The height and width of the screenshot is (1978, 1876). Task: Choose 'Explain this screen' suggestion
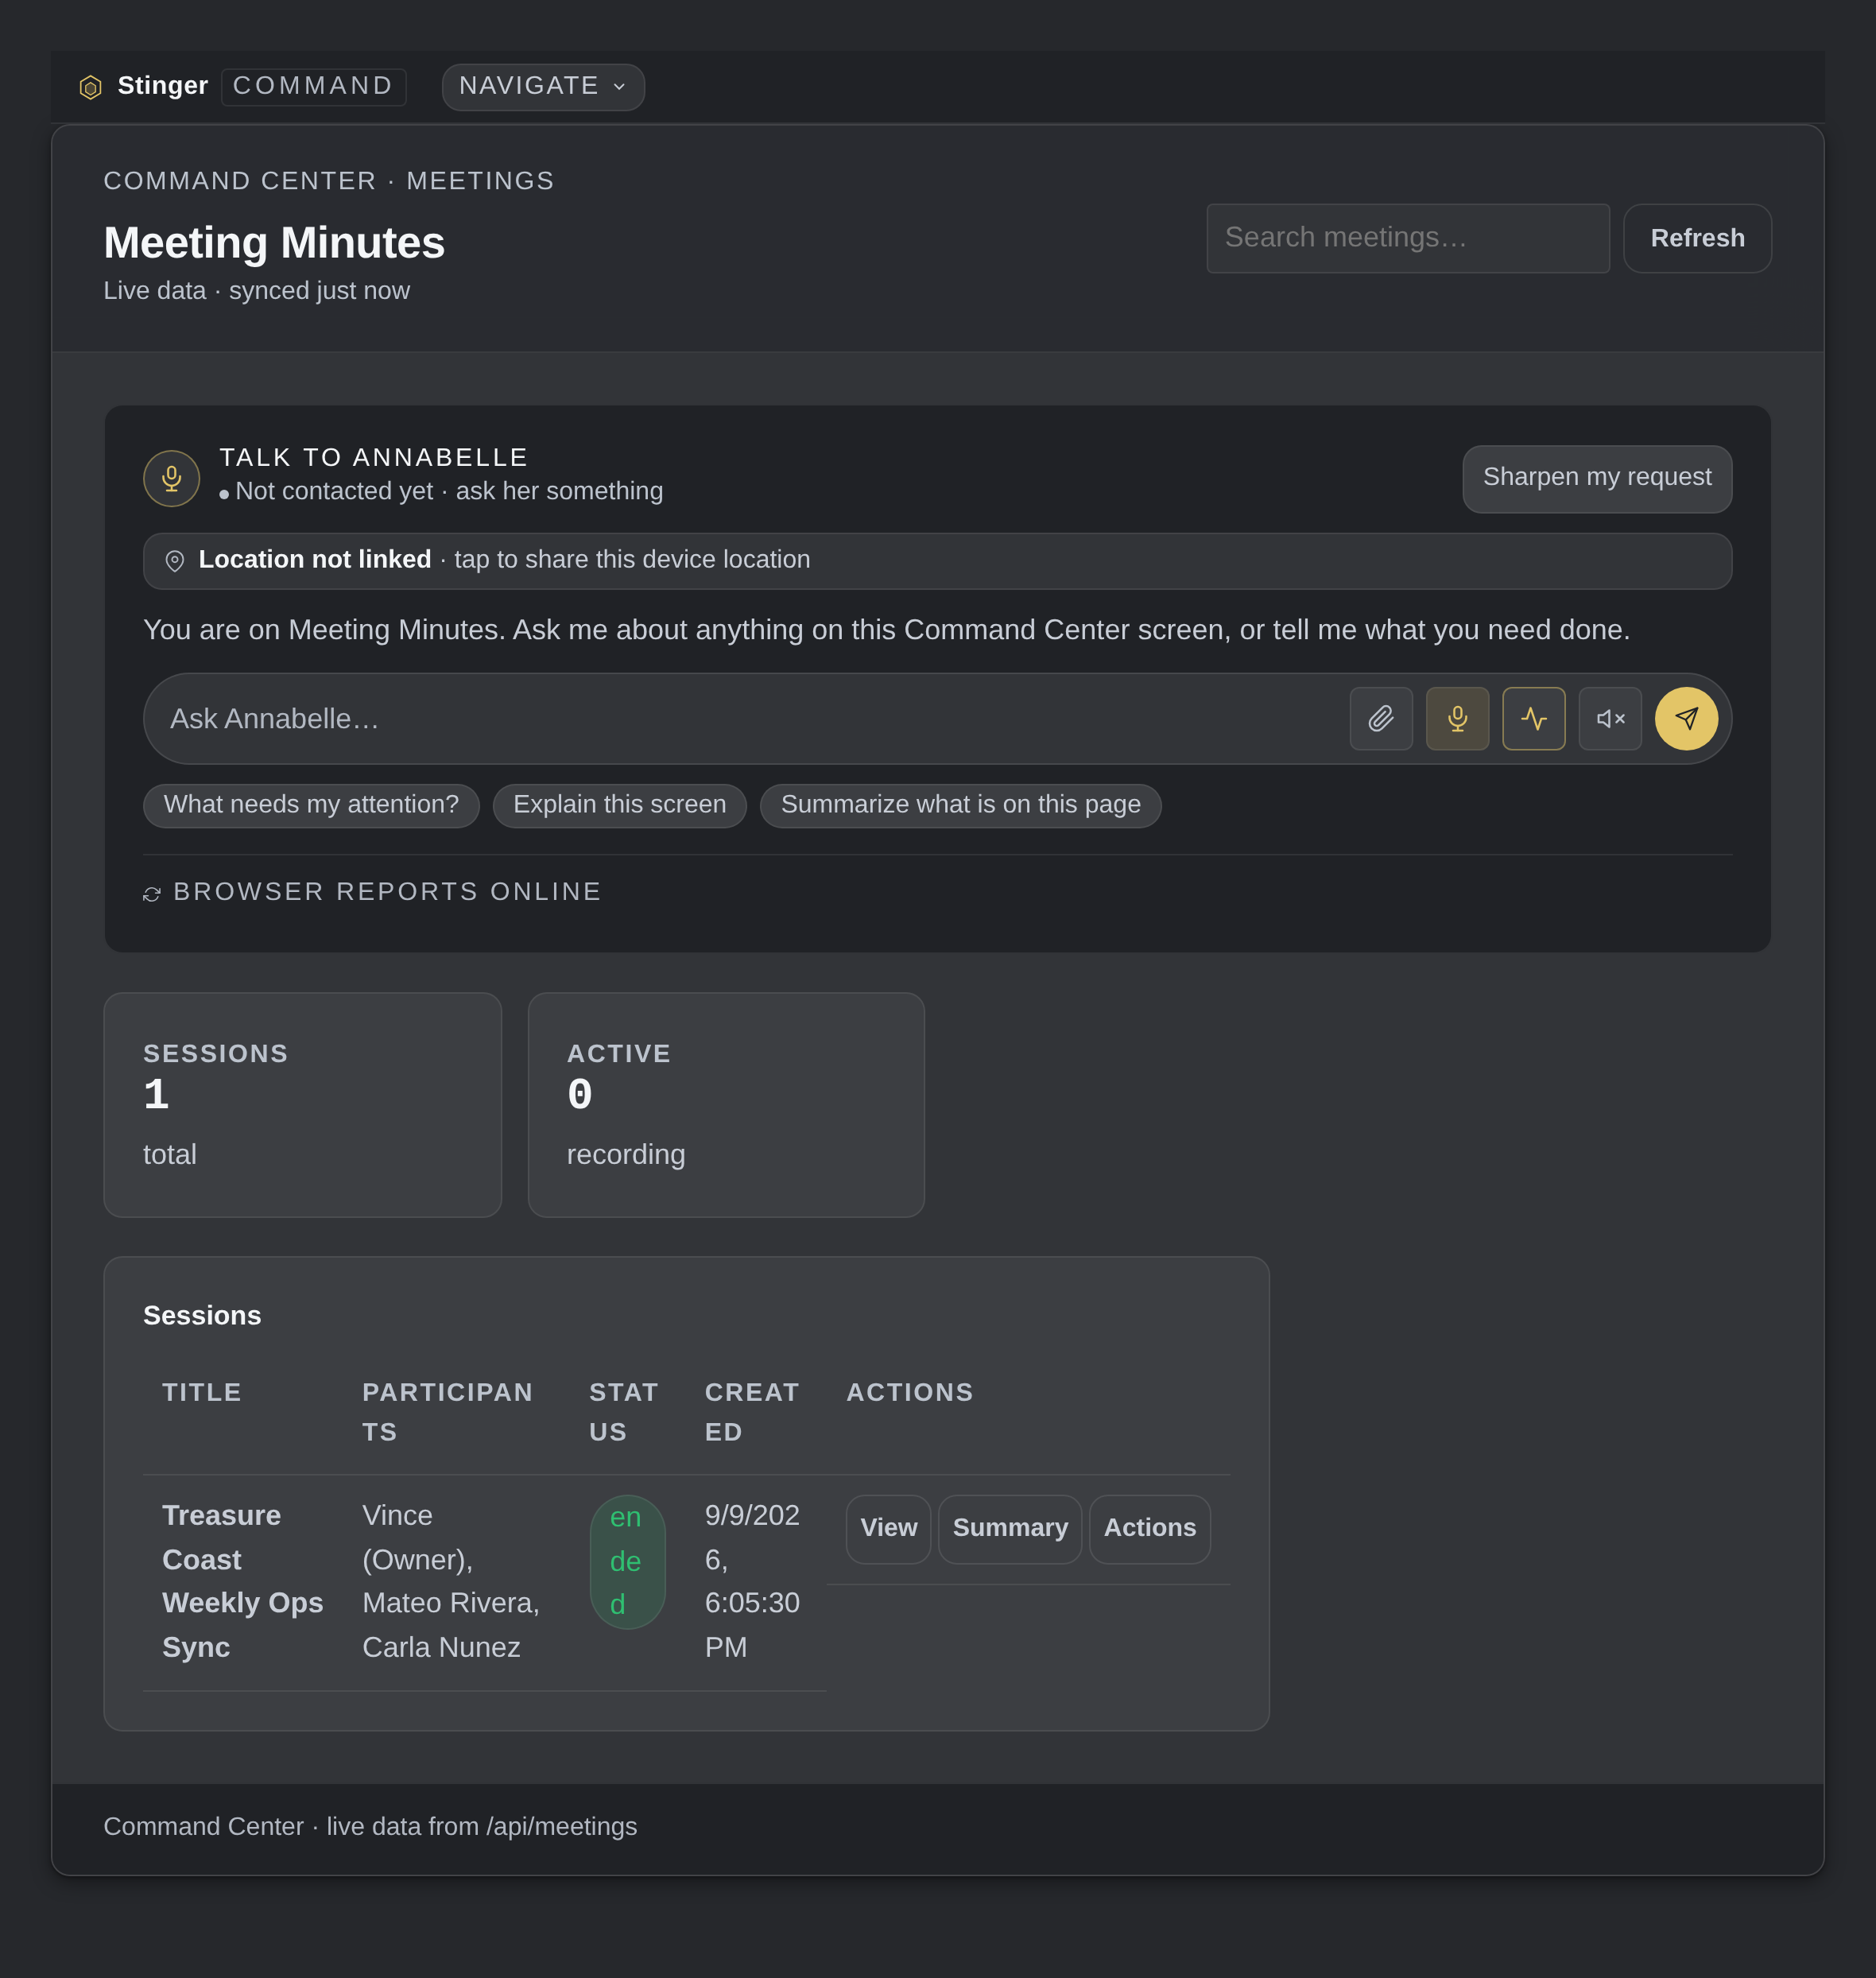pyautogui.click(x=619, y=805)
